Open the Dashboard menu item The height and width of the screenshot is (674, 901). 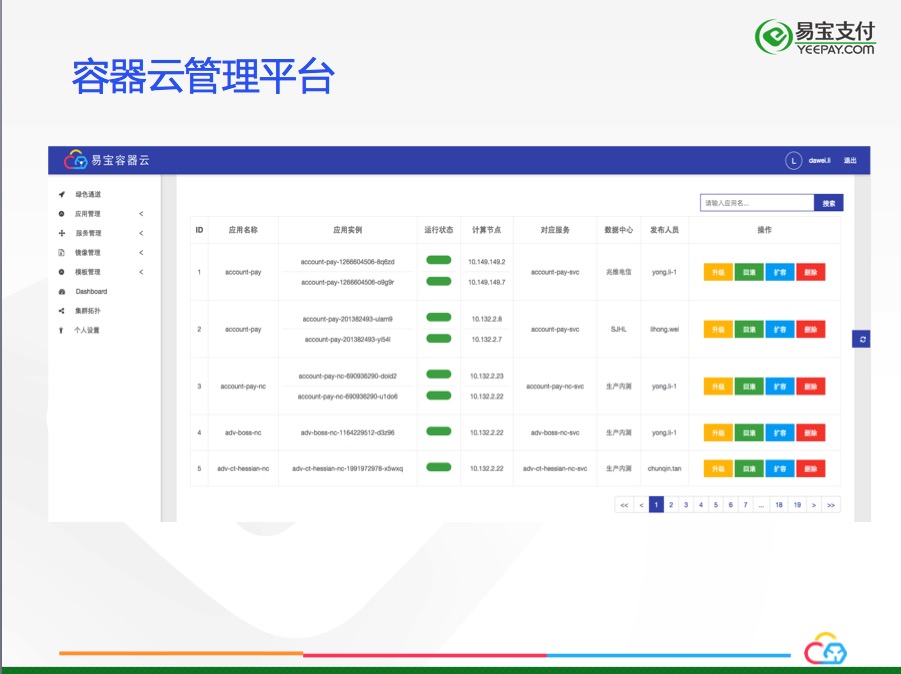(91, 292)
